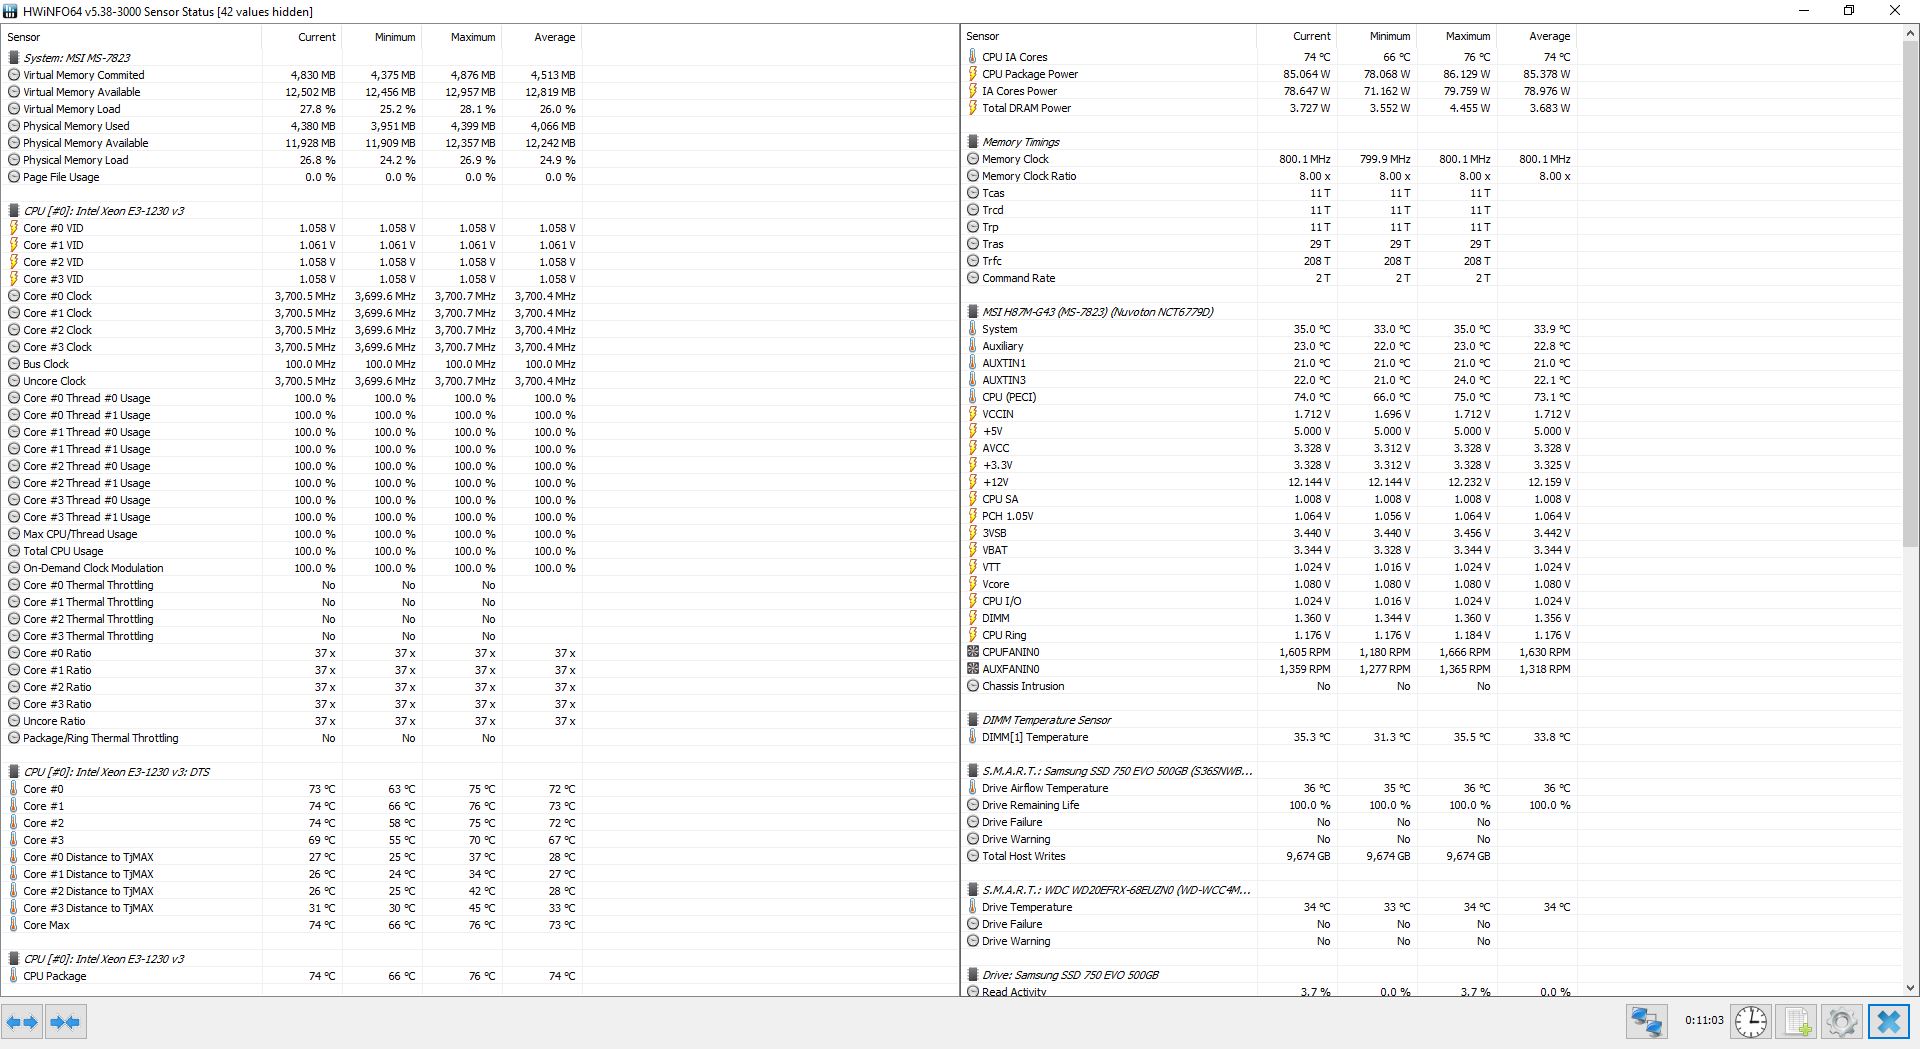Screen dimensions: 1920x1049
Task: Click the thermometer icon beside Drive Airflow Temperature
Action: coord(973,788)
